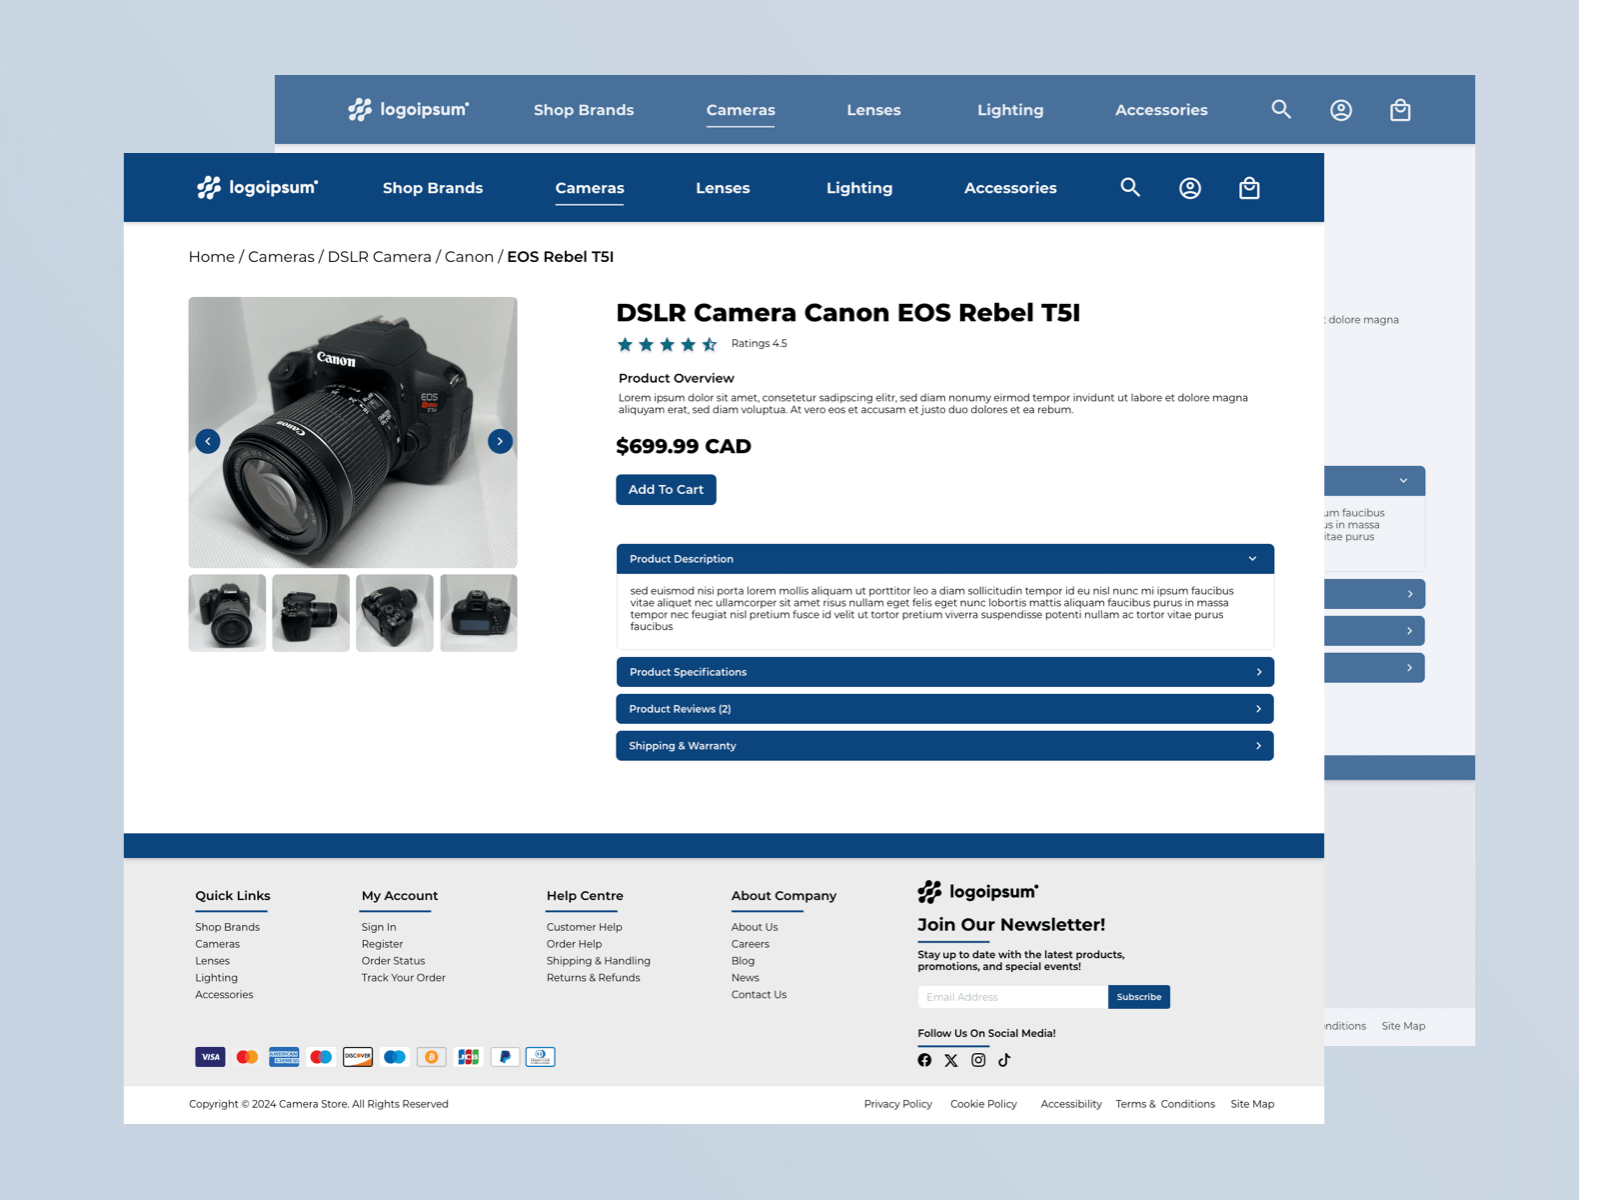The height and width of the screenshot is (1200, 1600).
Task: Show the next product image arrow
Action: click(500, 441)
